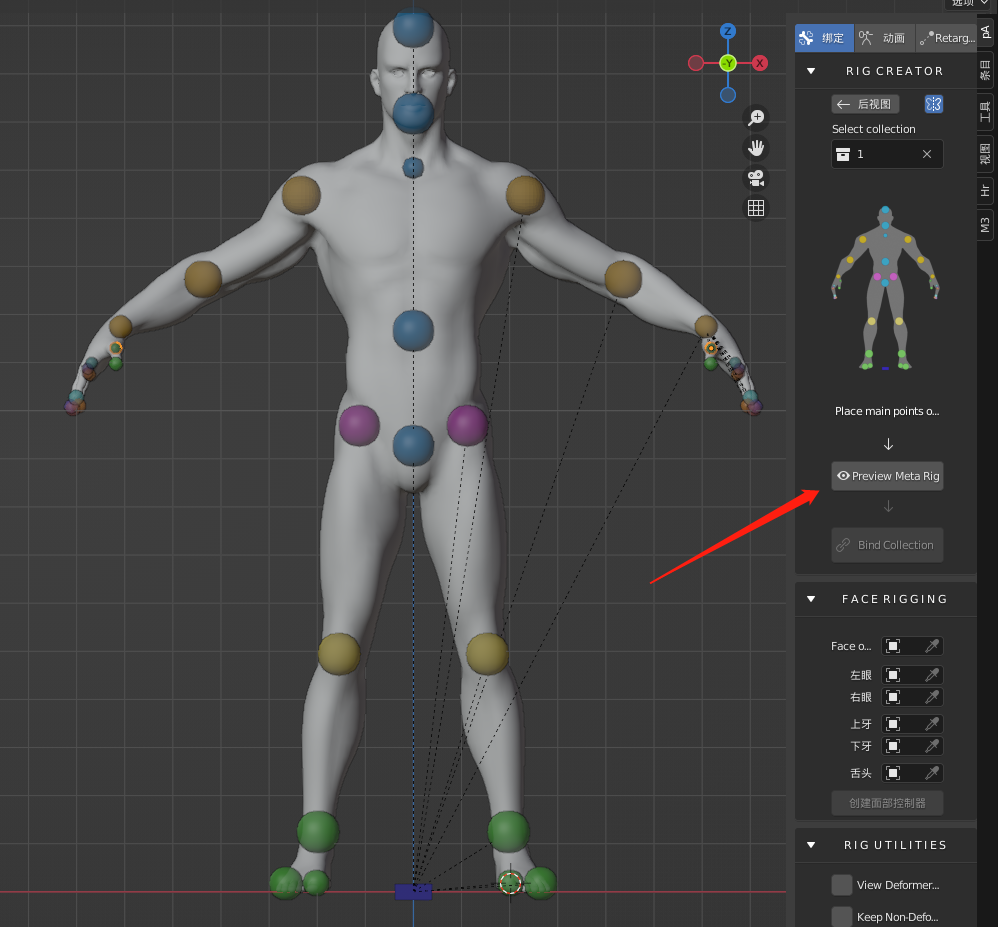Select the yellow shoulder marker on screen right
The width and height of the screenshot is (998, 927).
[x=525, y=195]
